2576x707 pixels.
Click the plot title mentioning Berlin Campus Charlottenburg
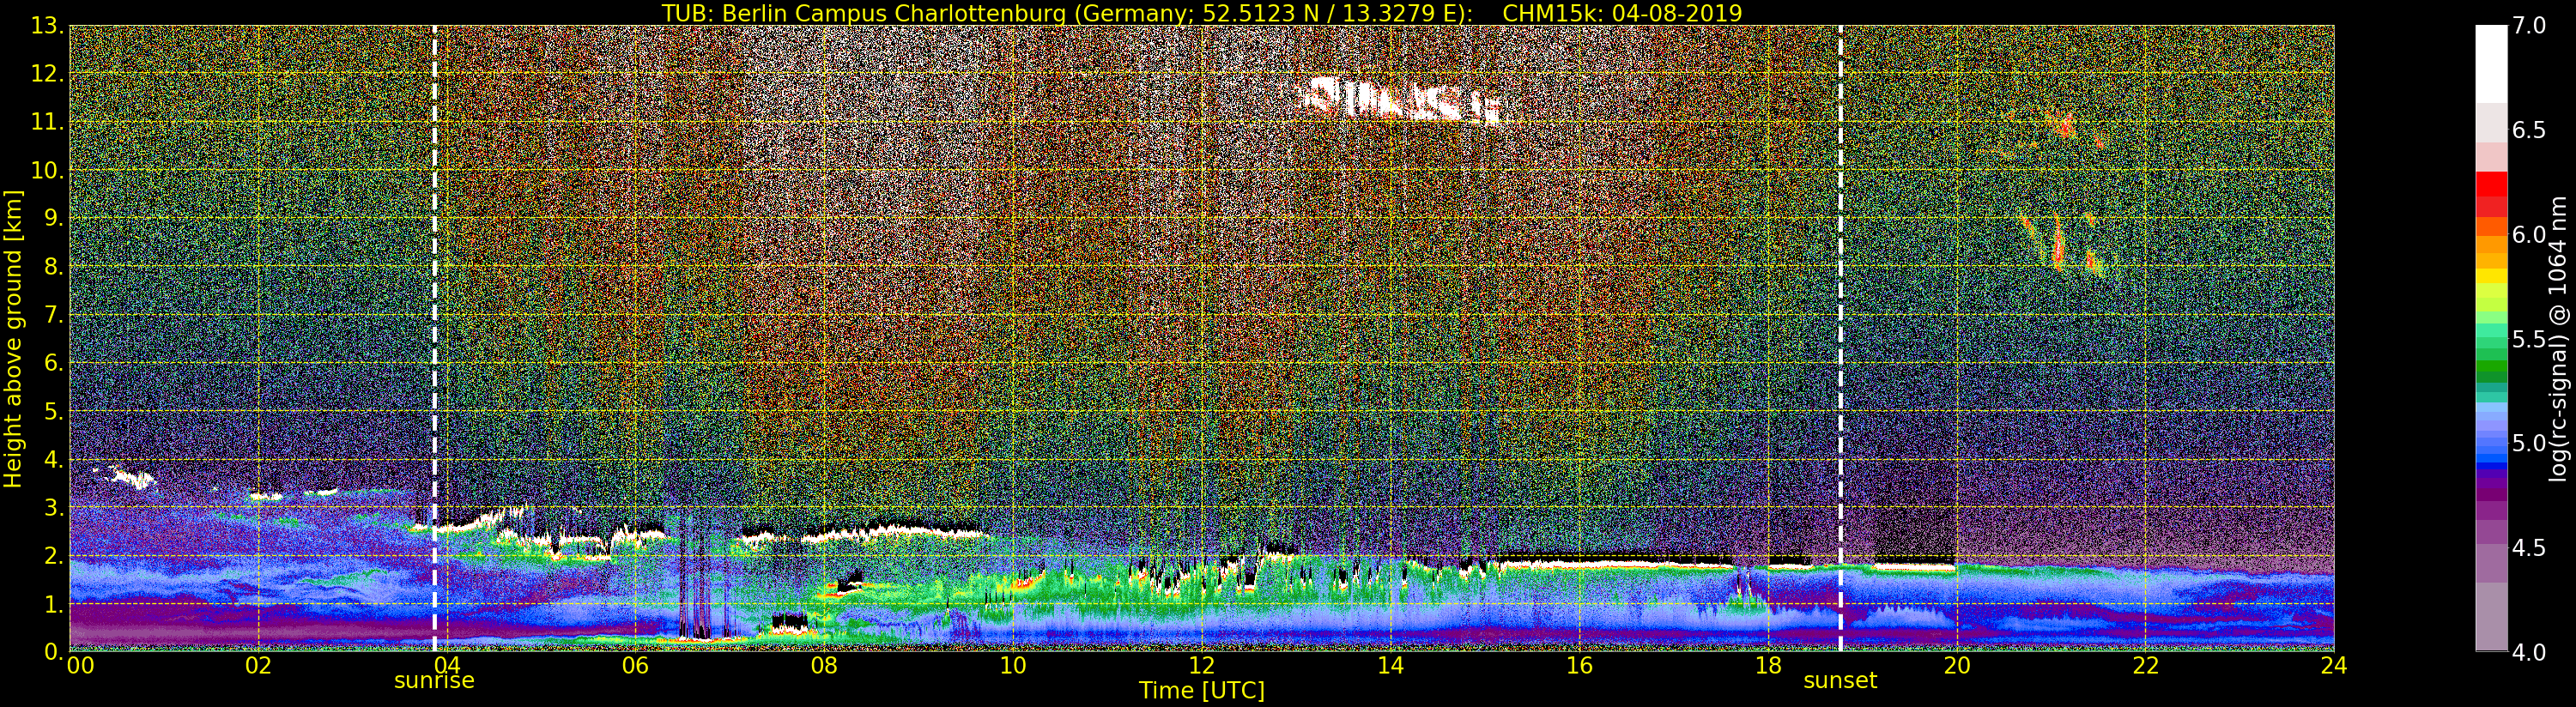tap(1202, 13)
